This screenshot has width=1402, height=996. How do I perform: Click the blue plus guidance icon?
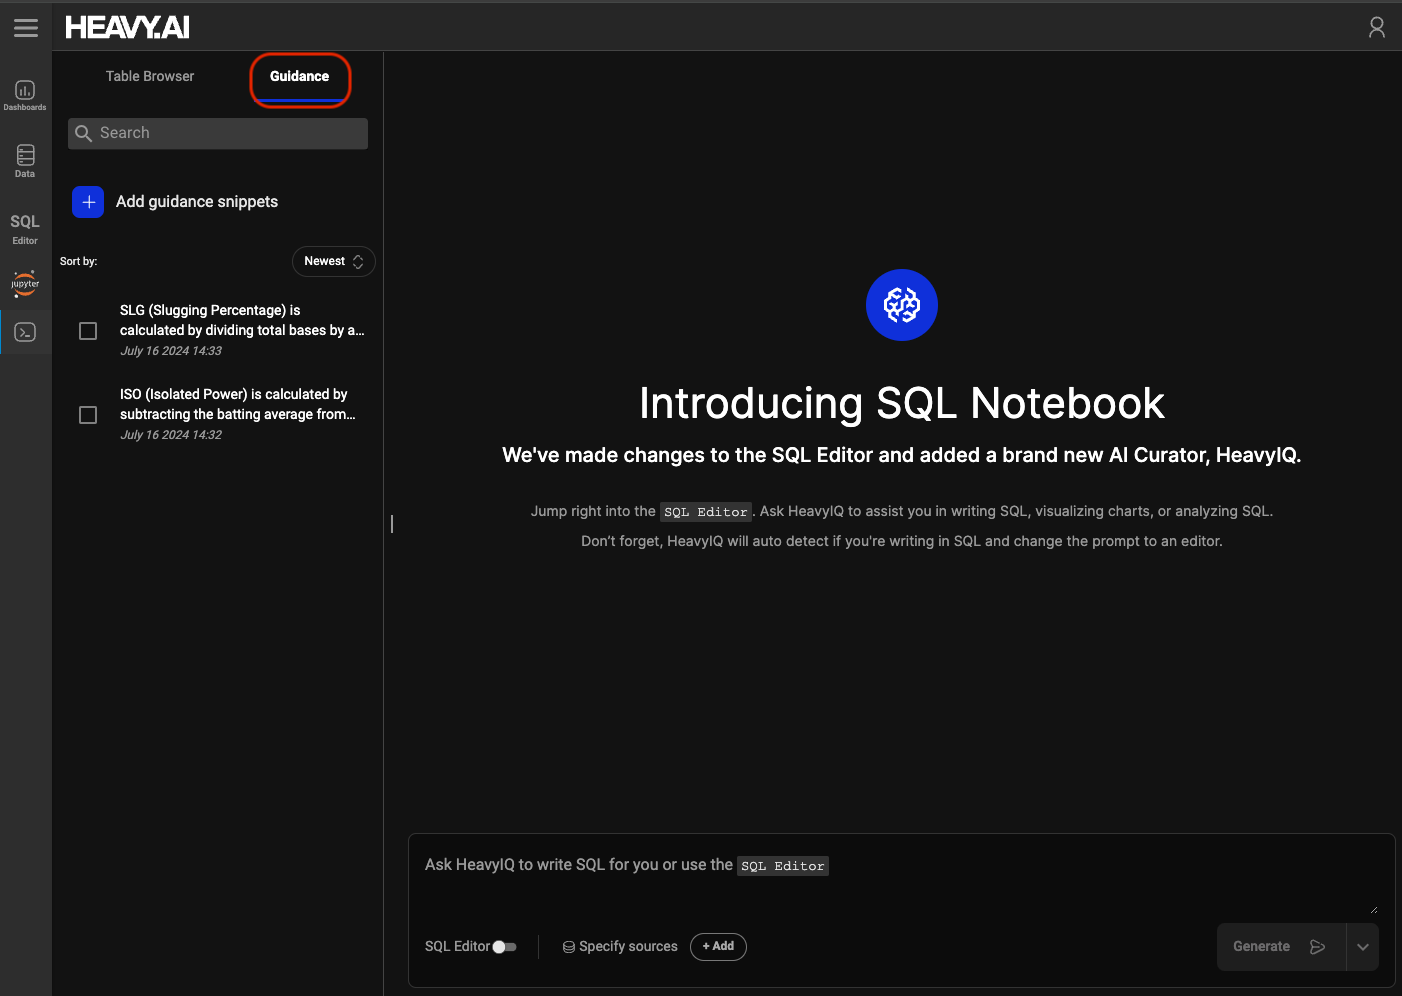click(88, 202)
